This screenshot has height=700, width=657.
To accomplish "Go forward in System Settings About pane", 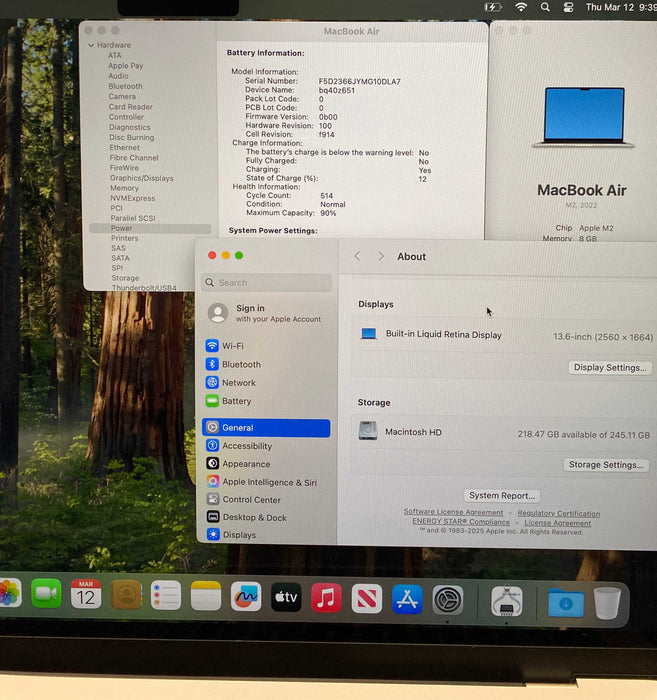I will pos(381,256).
